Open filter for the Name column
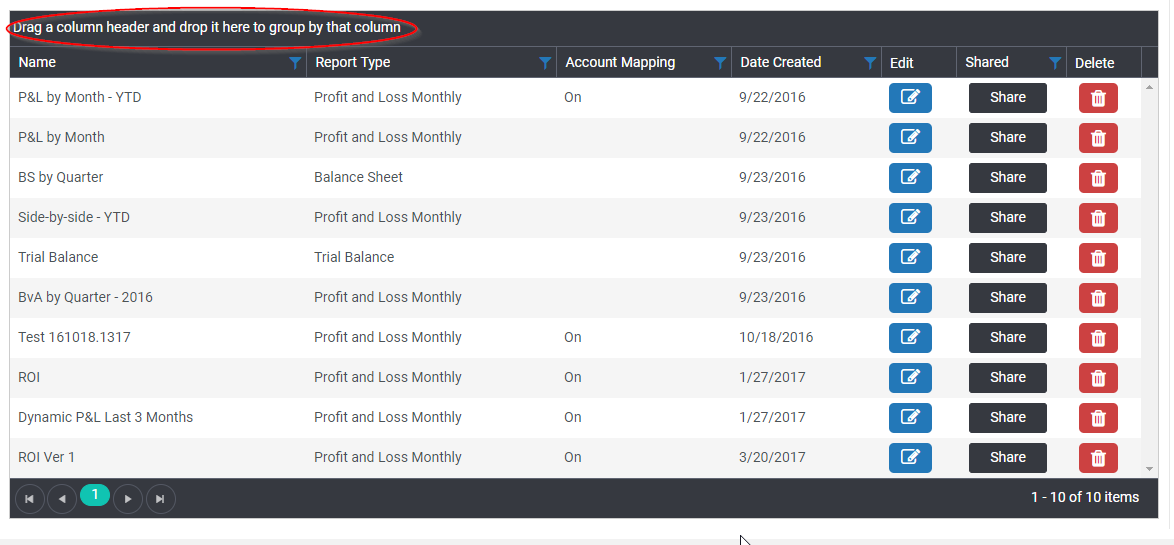The height and width of the screenshot is (545, 1174). point(295,63)
